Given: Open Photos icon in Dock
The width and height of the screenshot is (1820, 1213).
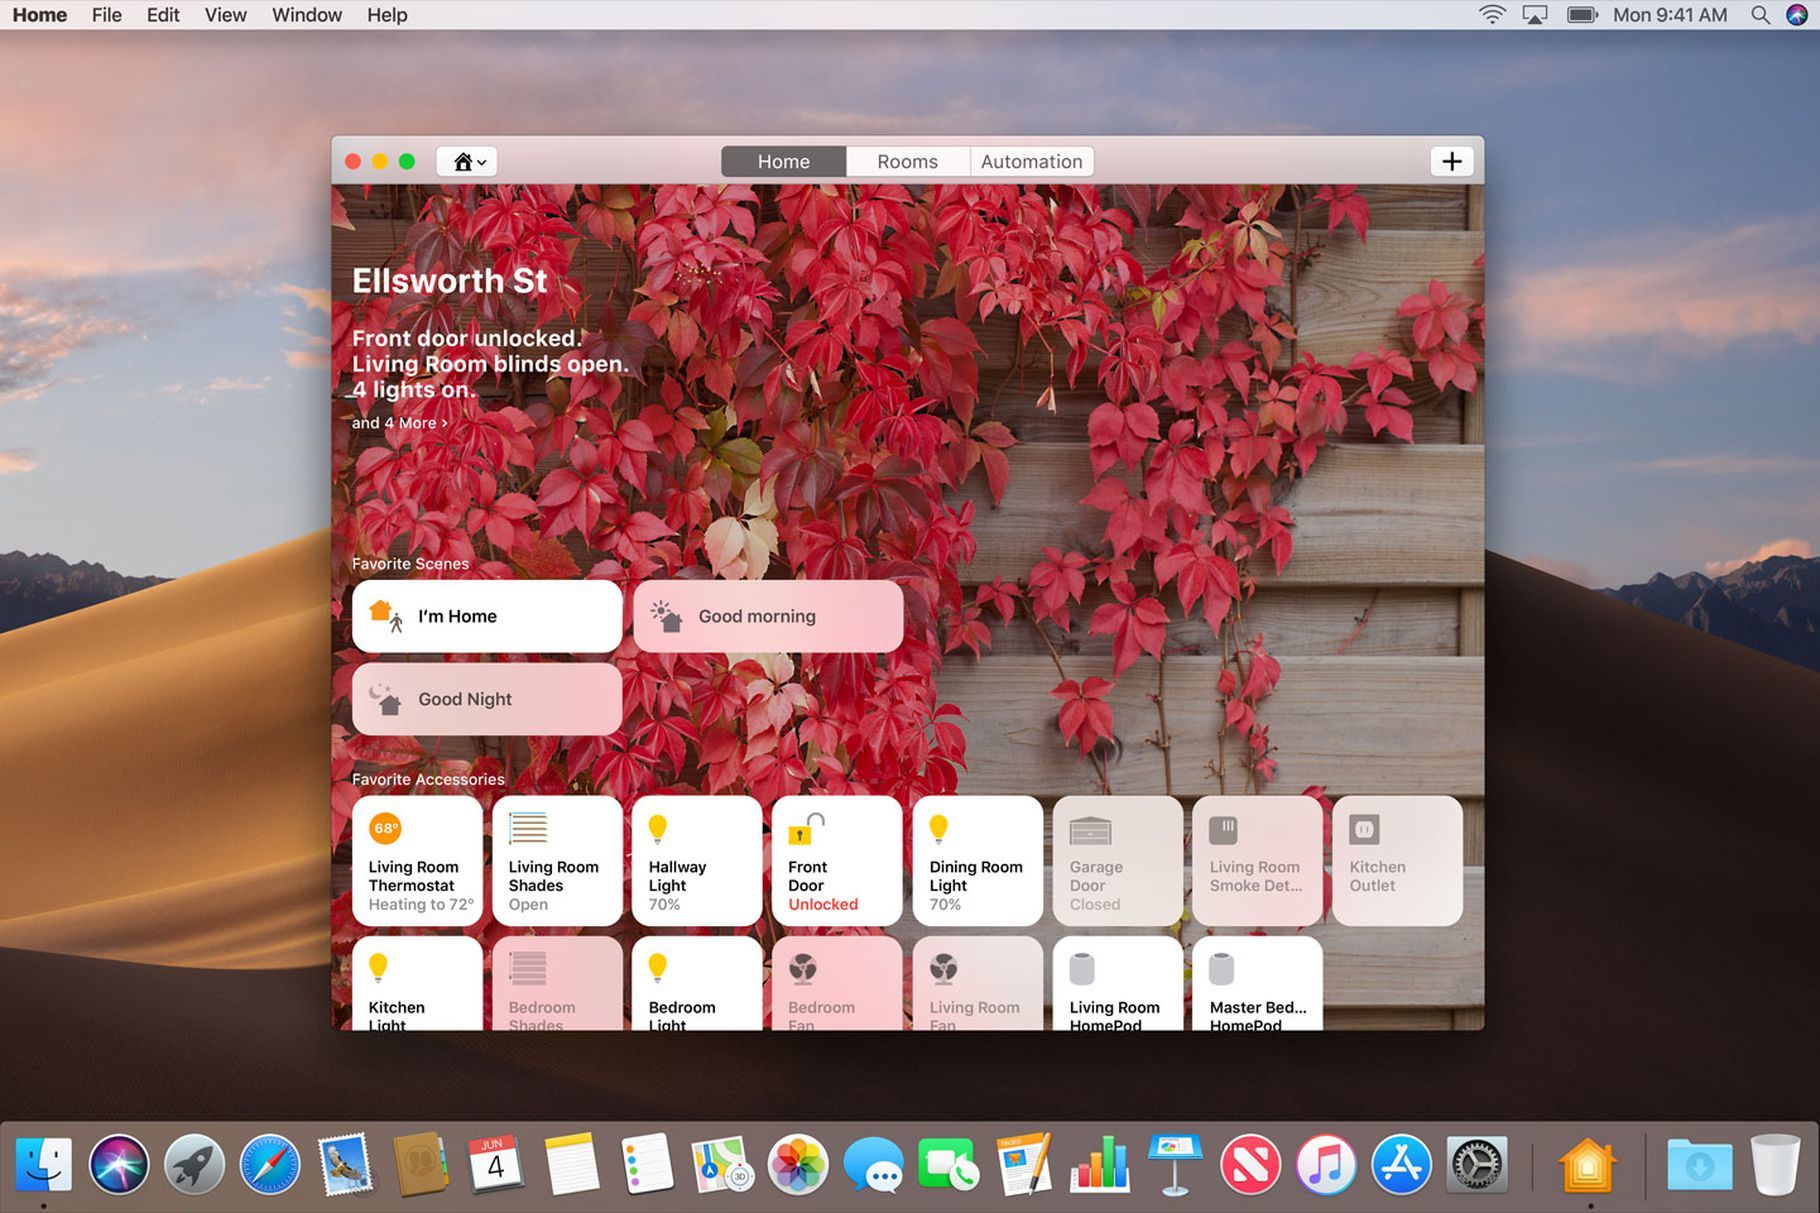Looking at the screenshot, I should click(798, 1164).
